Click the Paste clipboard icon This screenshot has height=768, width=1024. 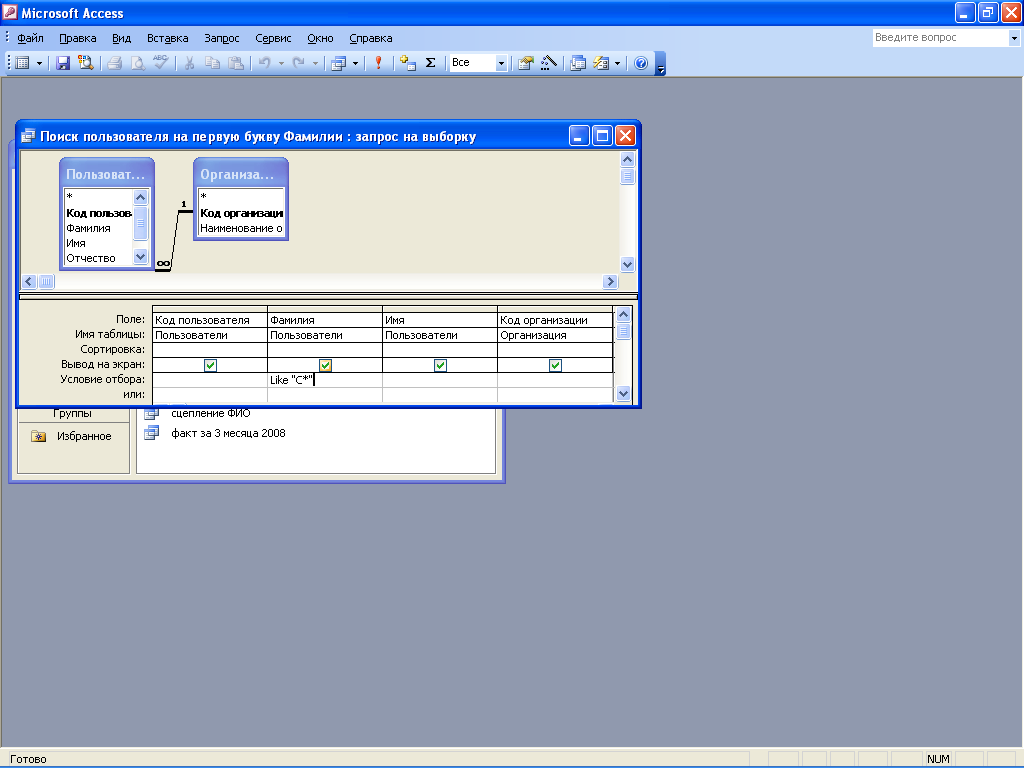point(236,63)
